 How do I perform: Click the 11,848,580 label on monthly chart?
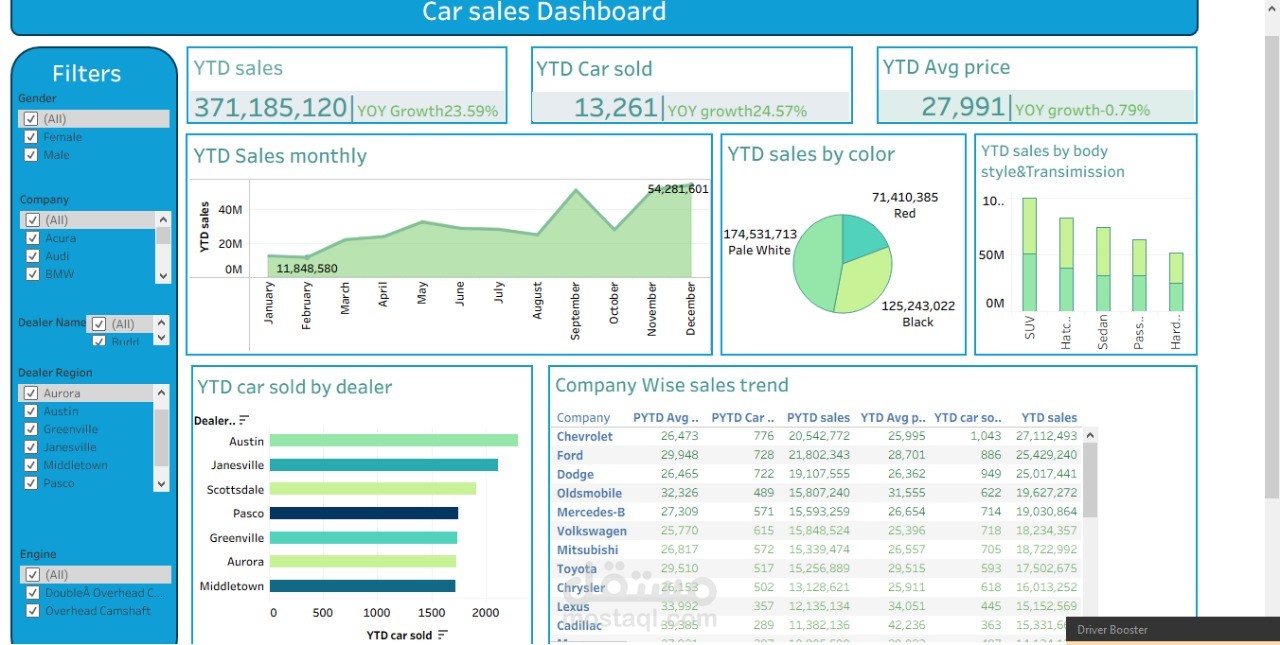[x=307, y=269]
